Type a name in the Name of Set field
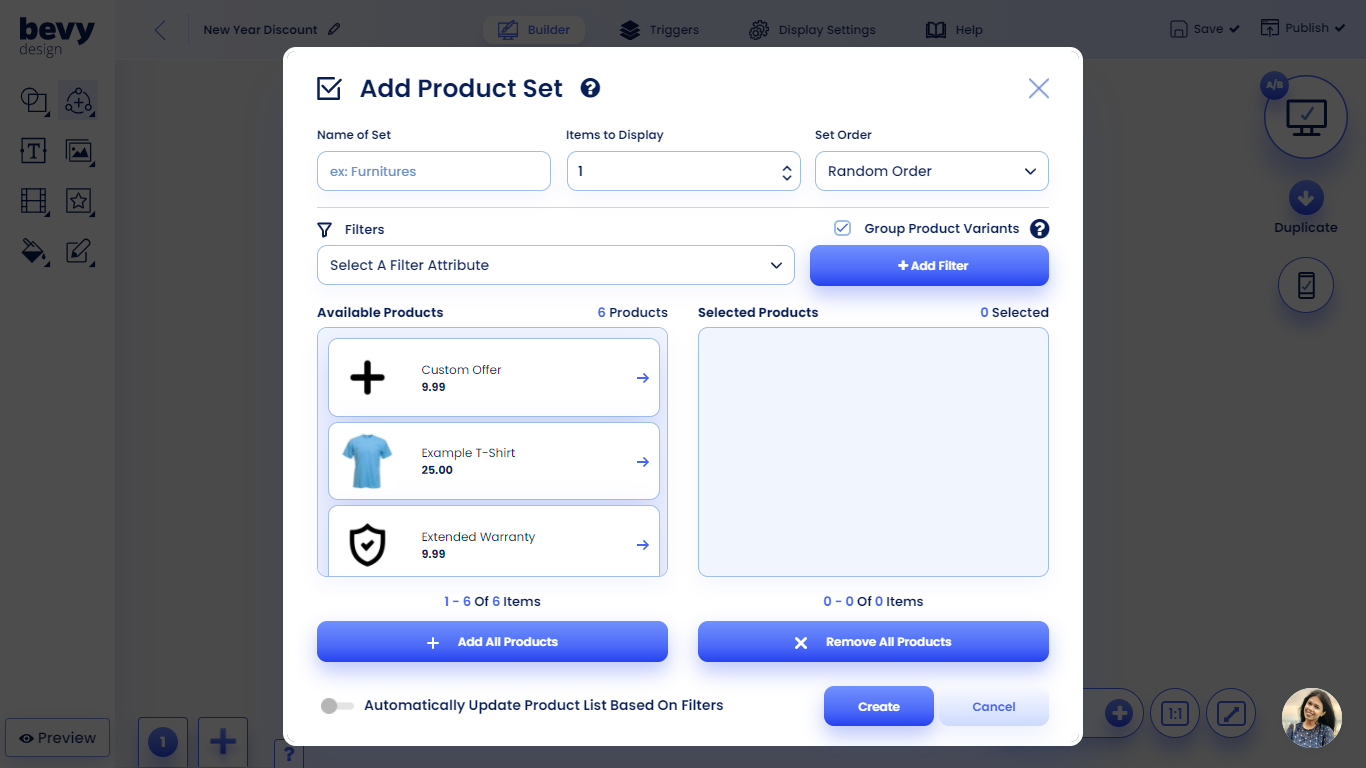The height and width of the screenshot is (768, 1366). tap(433, 171)
